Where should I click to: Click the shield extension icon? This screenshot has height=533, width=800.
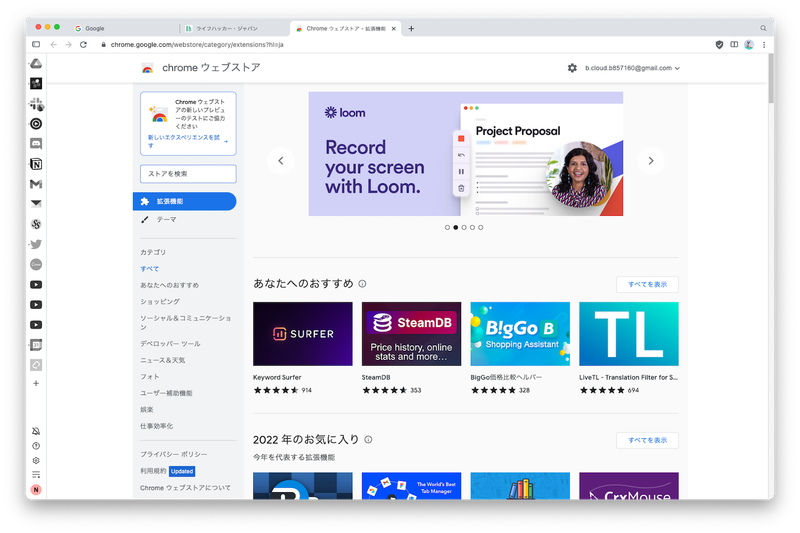pyautogui.click(x=719, y=44)
